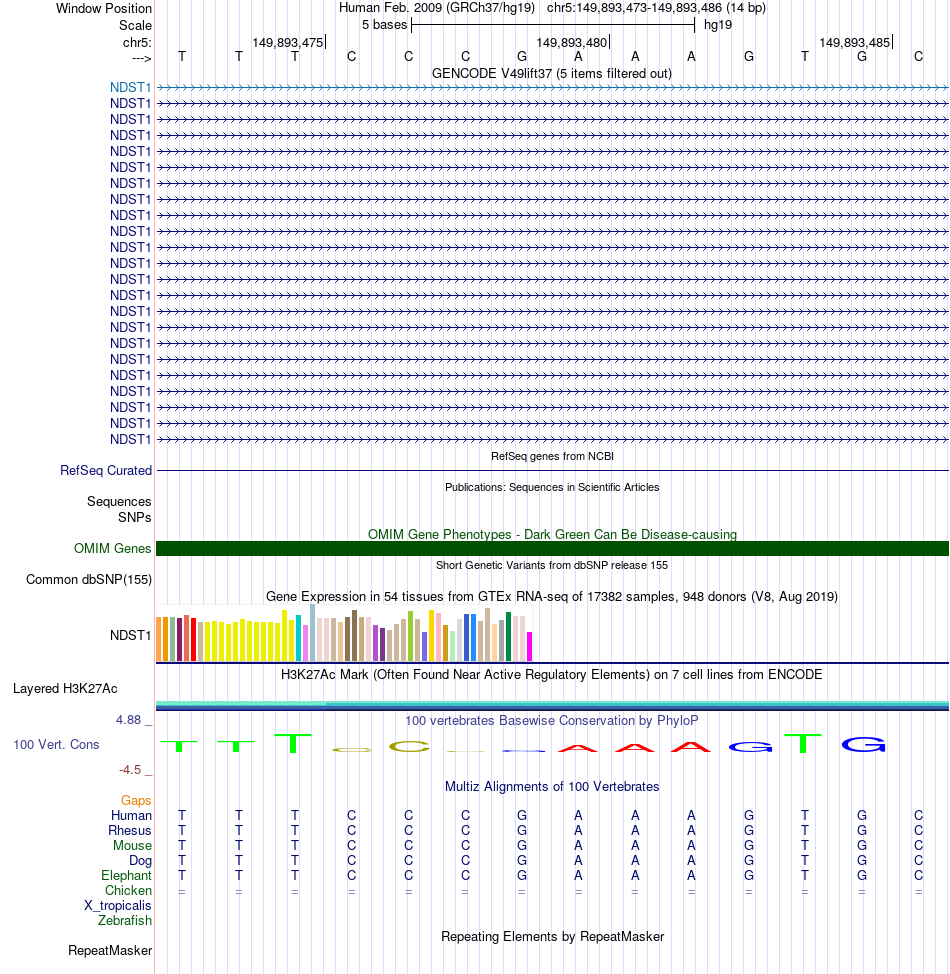Click the chr5:149,893,473-149,893,486 position text

pyautogui.click(x=656, y=8)
